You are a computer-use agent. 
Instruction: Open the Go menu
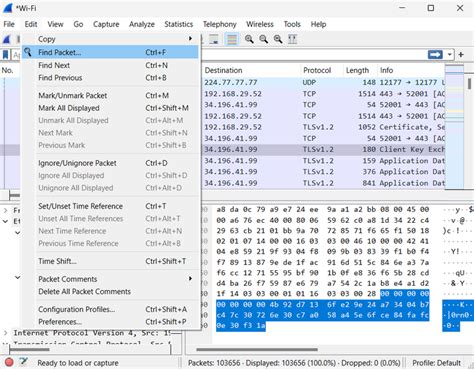point(78,24)
